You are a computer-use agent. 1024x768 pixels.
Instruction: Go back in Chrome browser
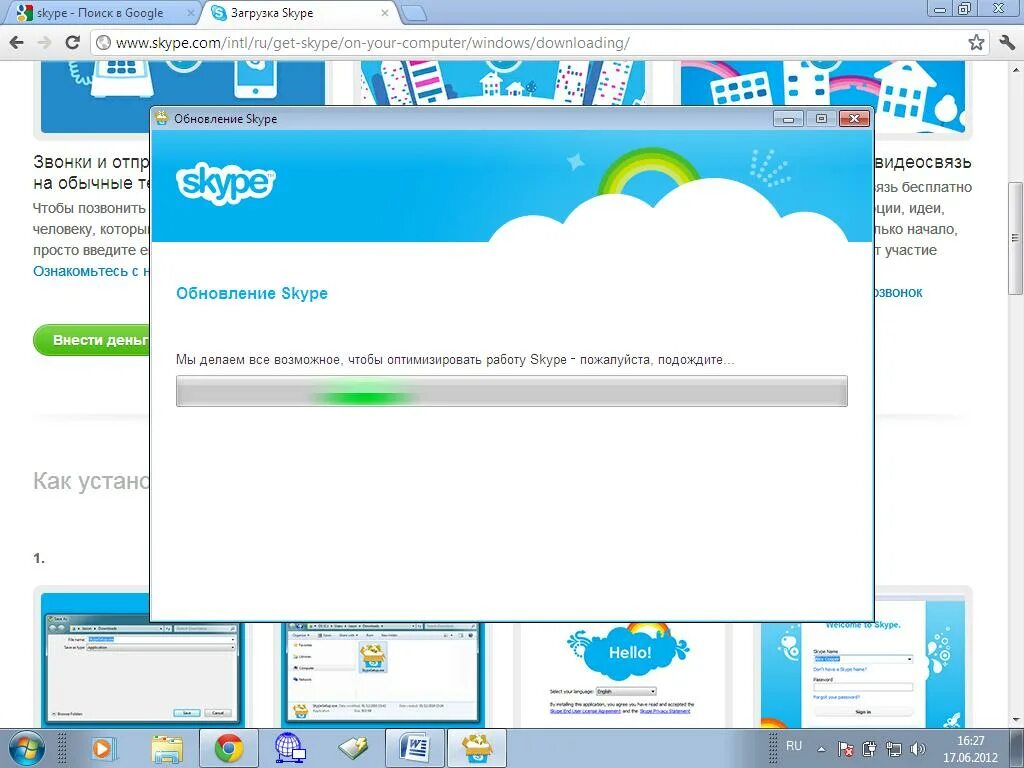tap(16, 43)
